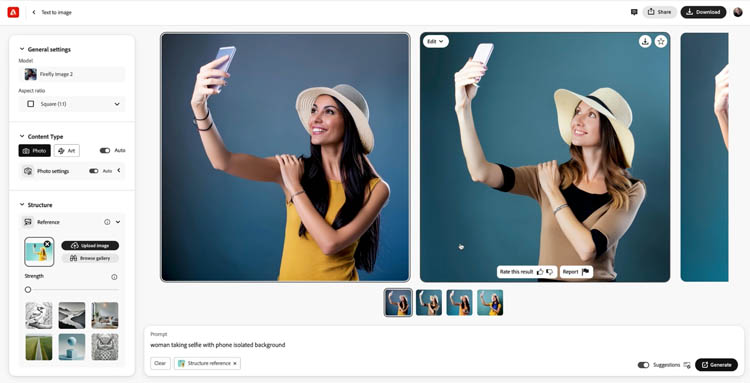Select the Photo content type
Viewport: 750px width, 383px height.
34,151
